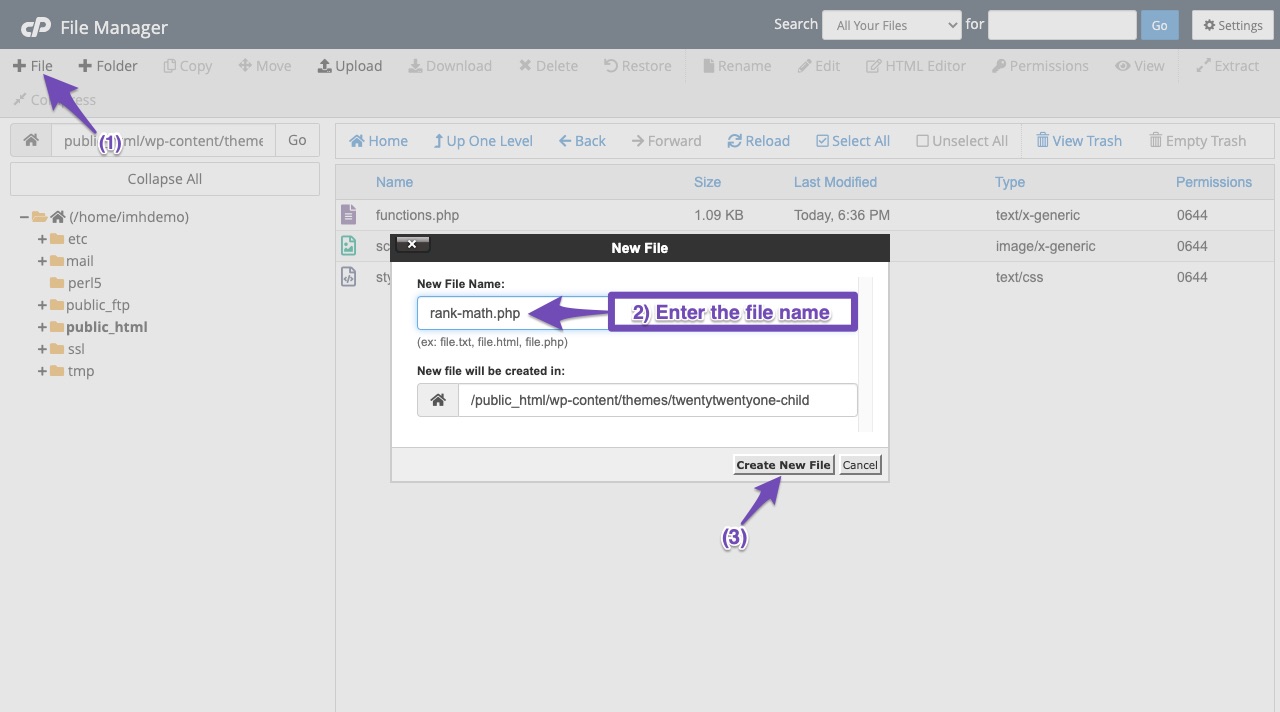Open the Settings button
Viewport: 1280px width, 712px height.
1232,25
